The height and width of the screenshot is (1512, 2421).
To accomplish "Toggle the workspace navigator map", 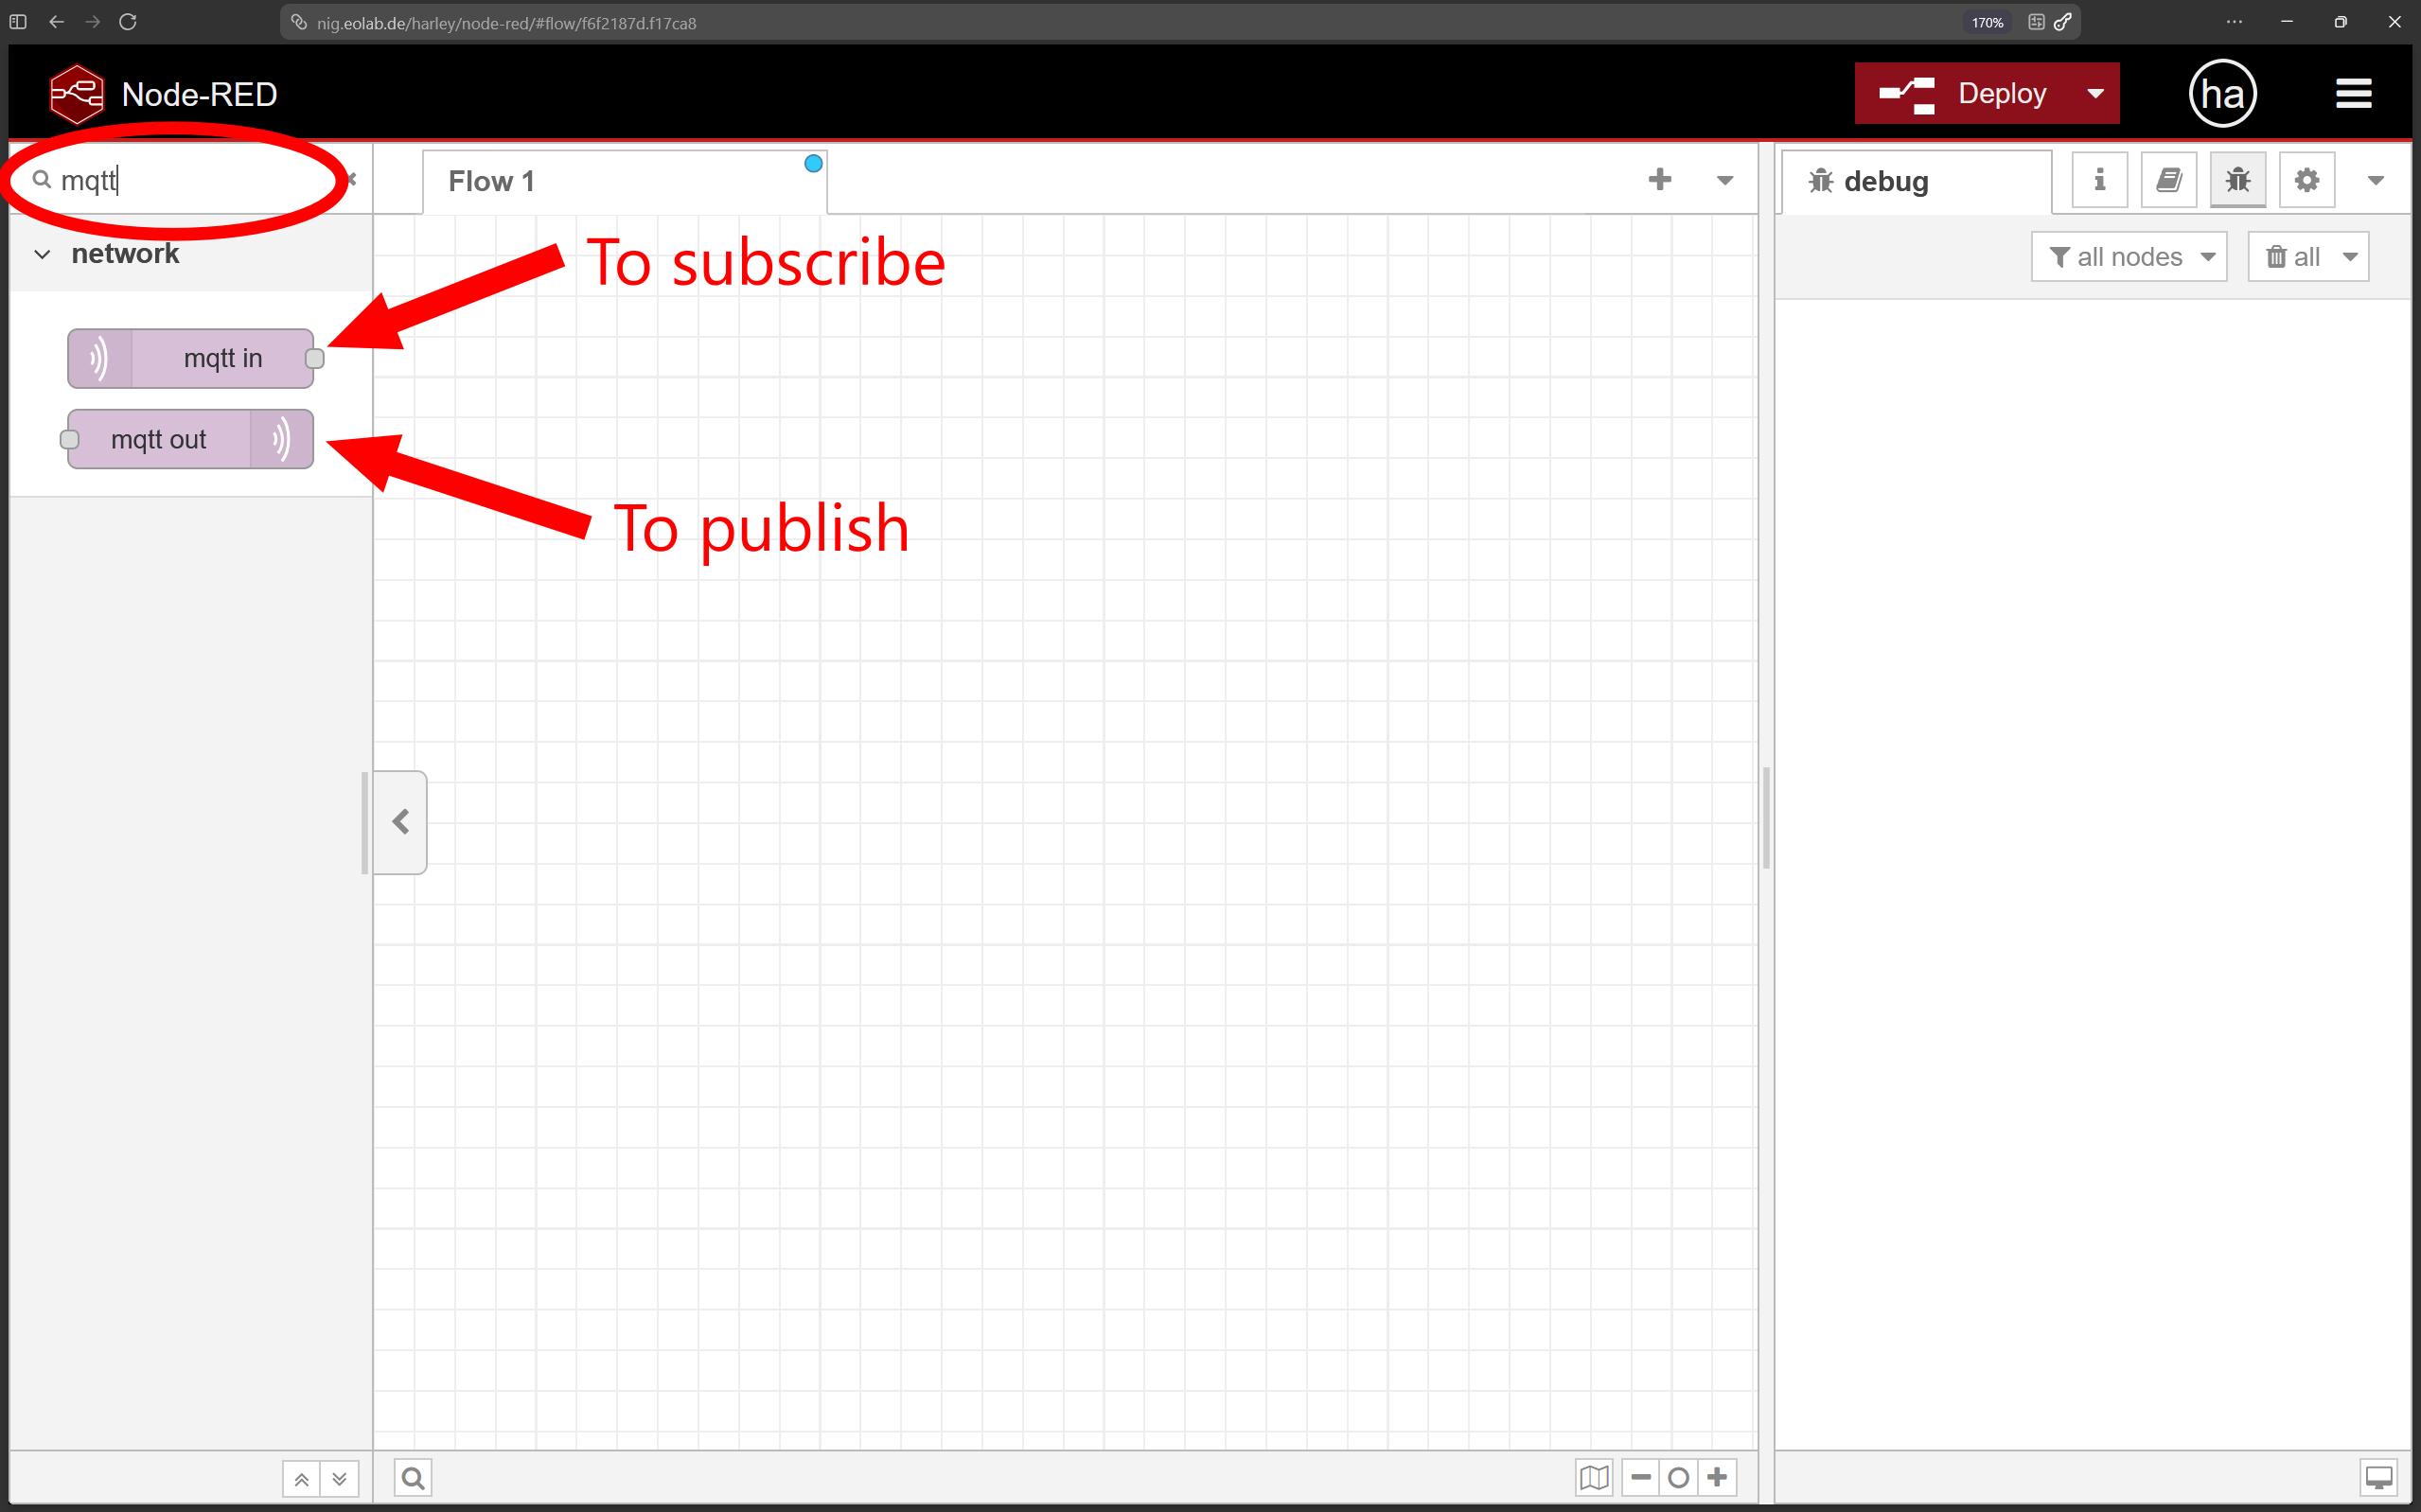I will [x=1594, y=1477].
